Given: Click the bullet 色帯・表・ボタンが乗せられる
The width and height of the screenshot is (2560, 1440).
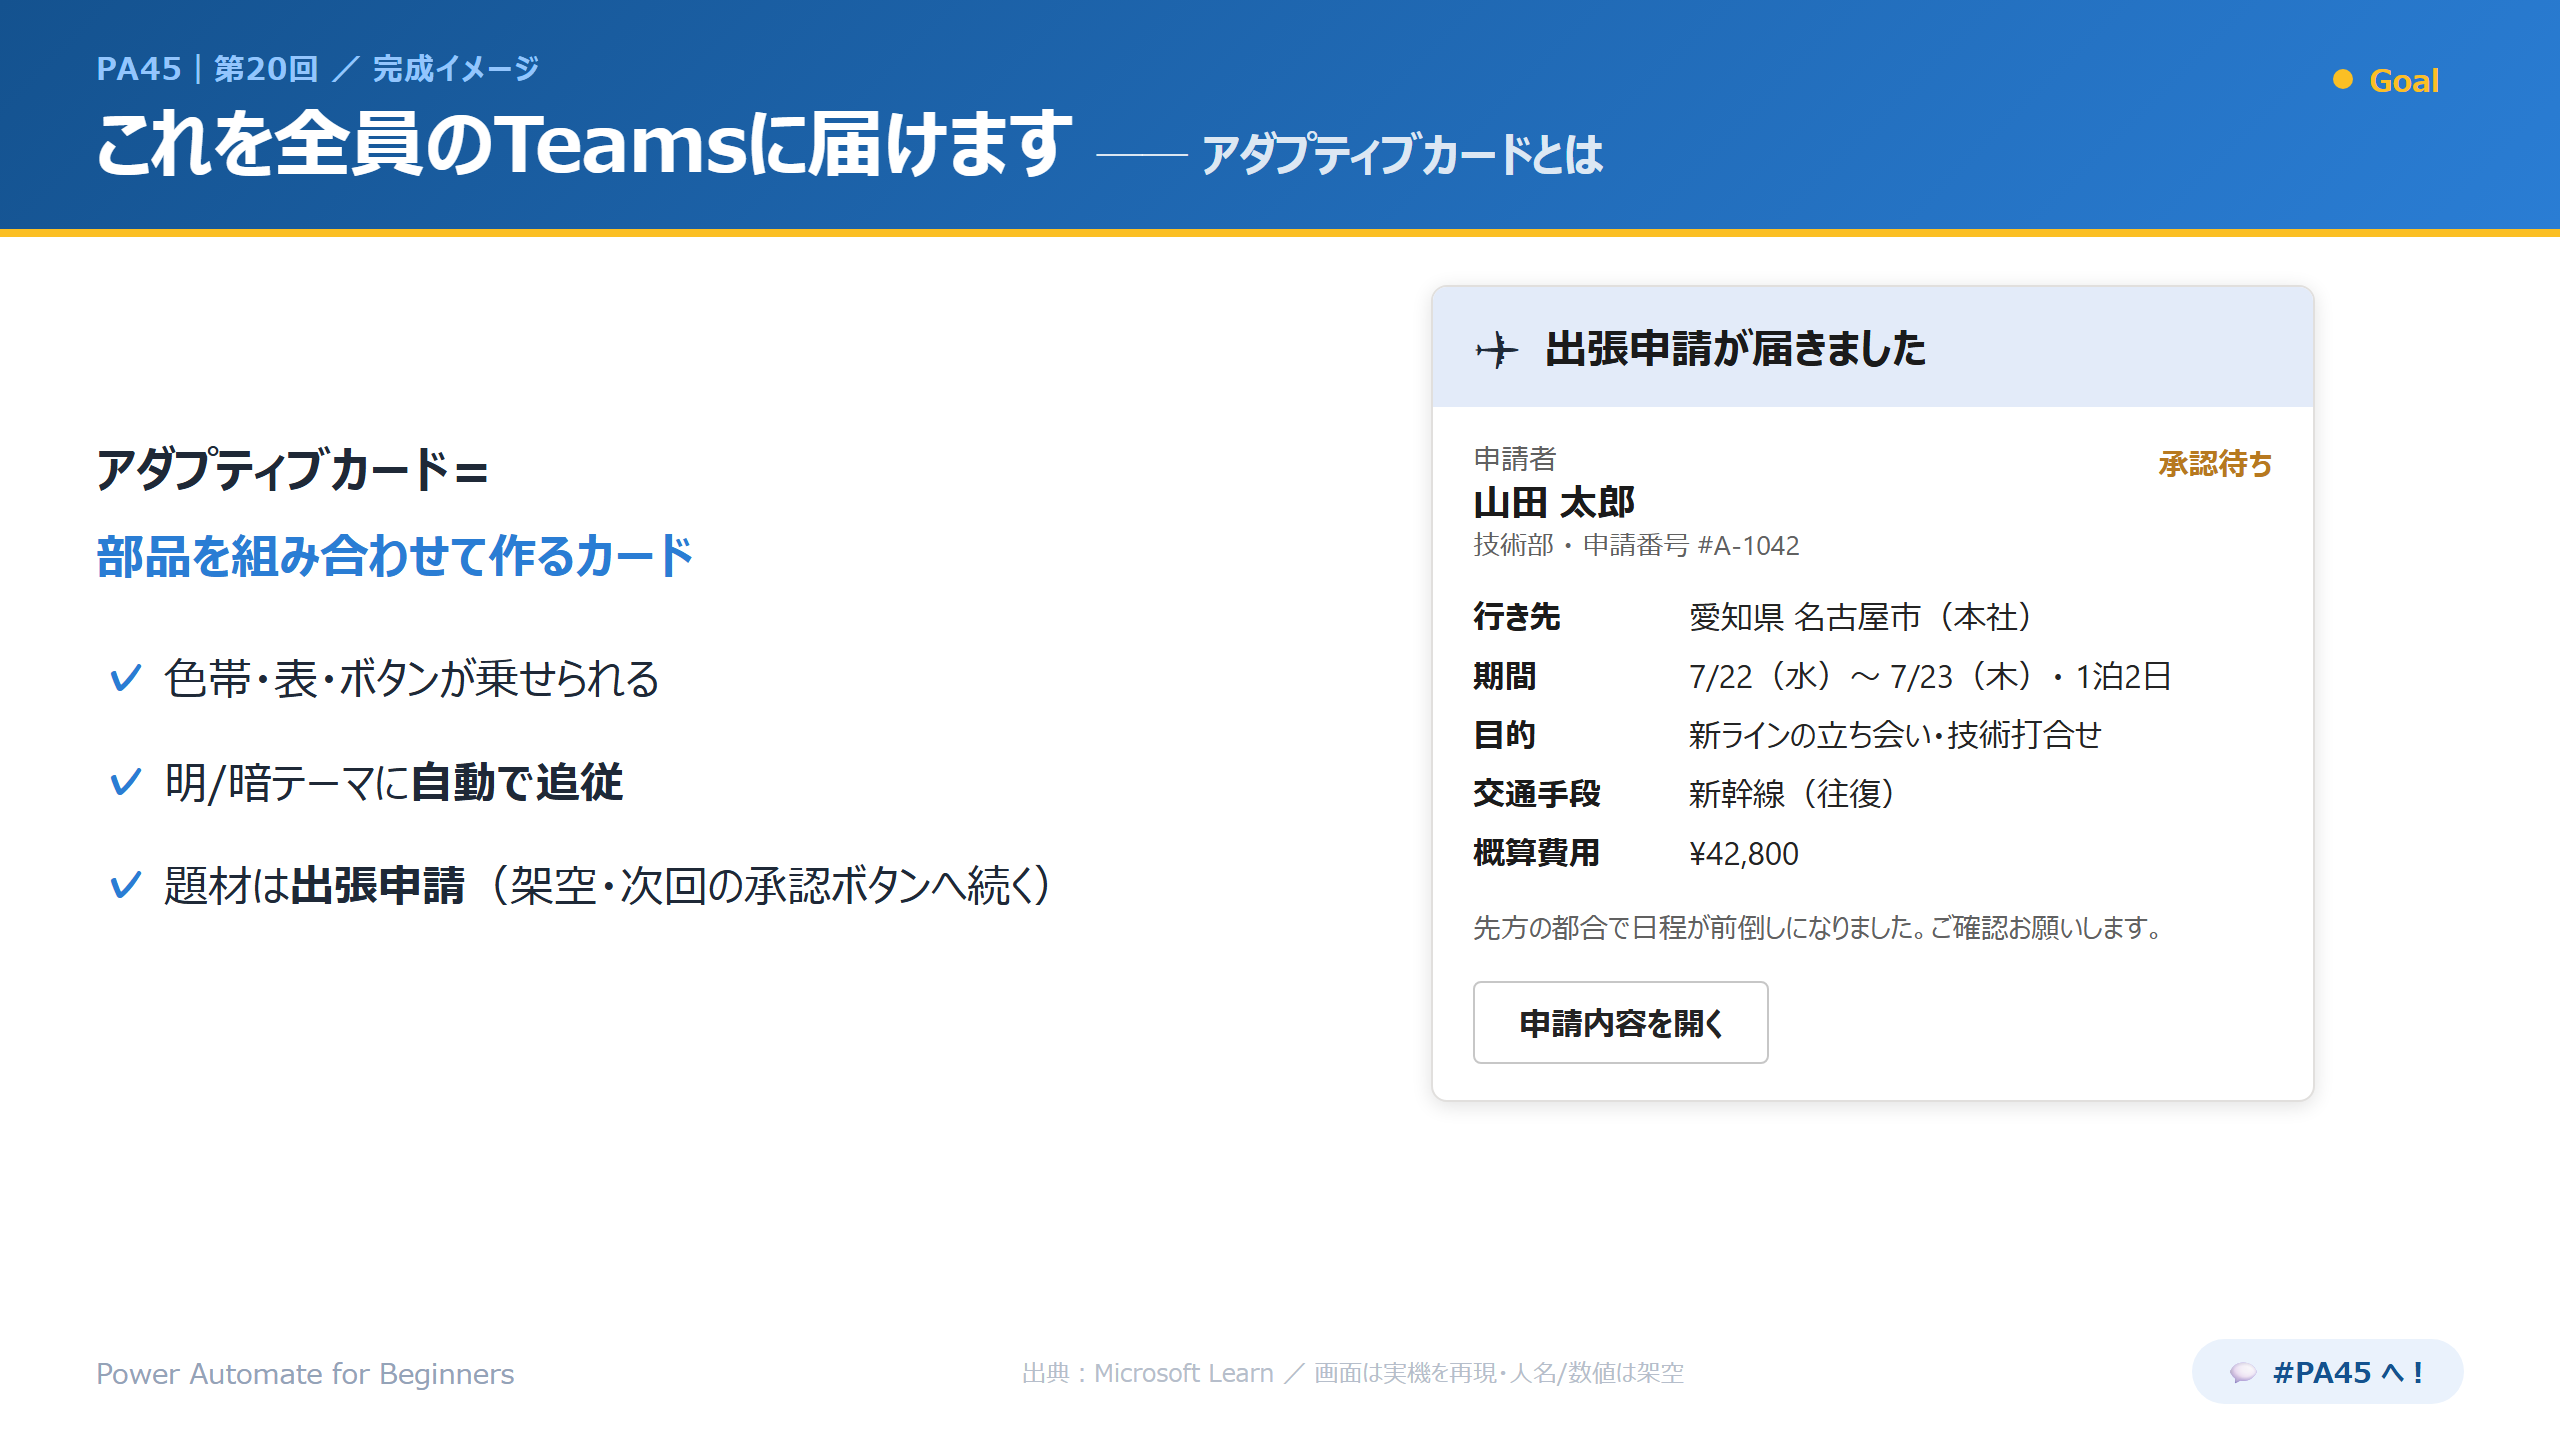Looking at the screenshot, I should pyautogui.click(x=411, y=679).
